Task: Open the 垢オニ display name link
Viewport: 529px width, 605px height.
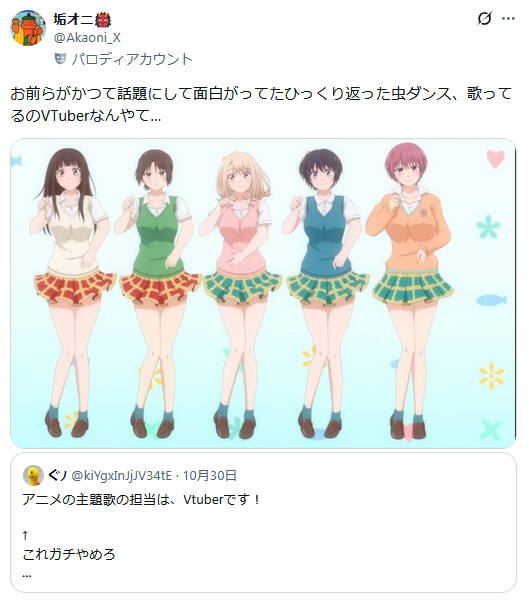Action: pos(74,19)
